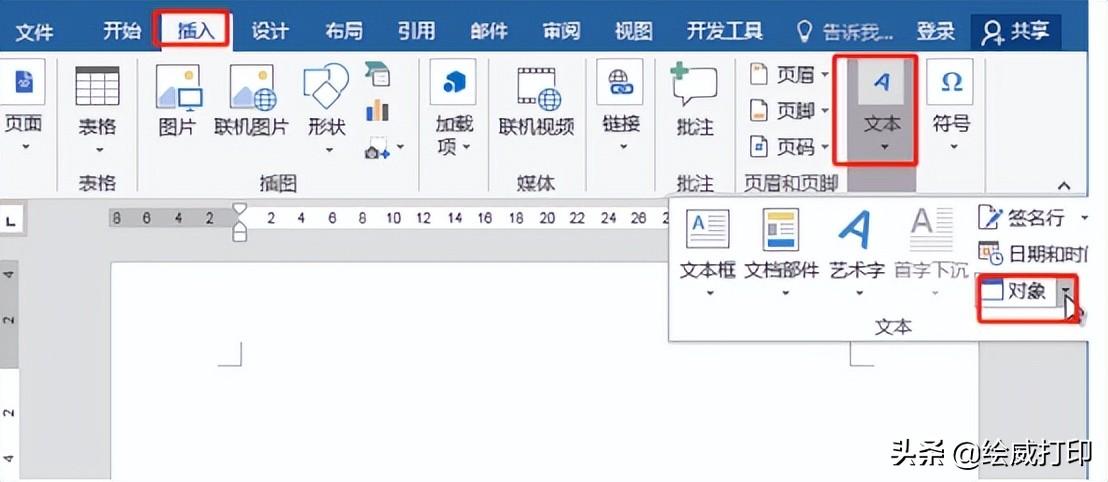Insert a picture with 图片
Viewport: 1108px width, 482px height.
(x=177, y=100)
